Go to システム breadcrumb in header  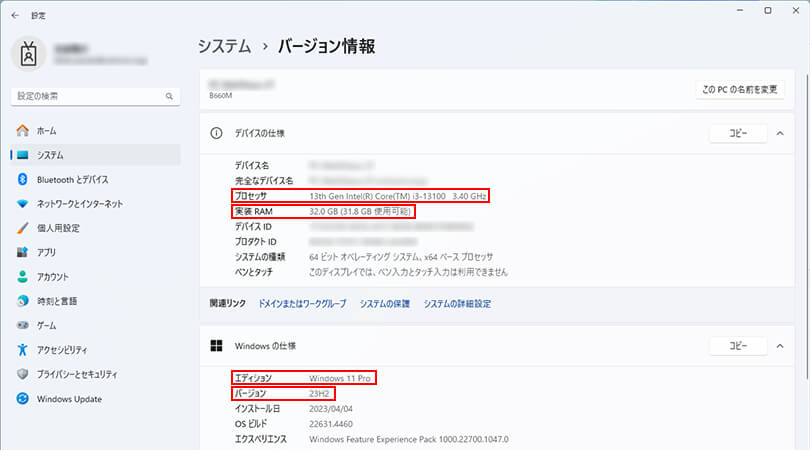point(224,46)
